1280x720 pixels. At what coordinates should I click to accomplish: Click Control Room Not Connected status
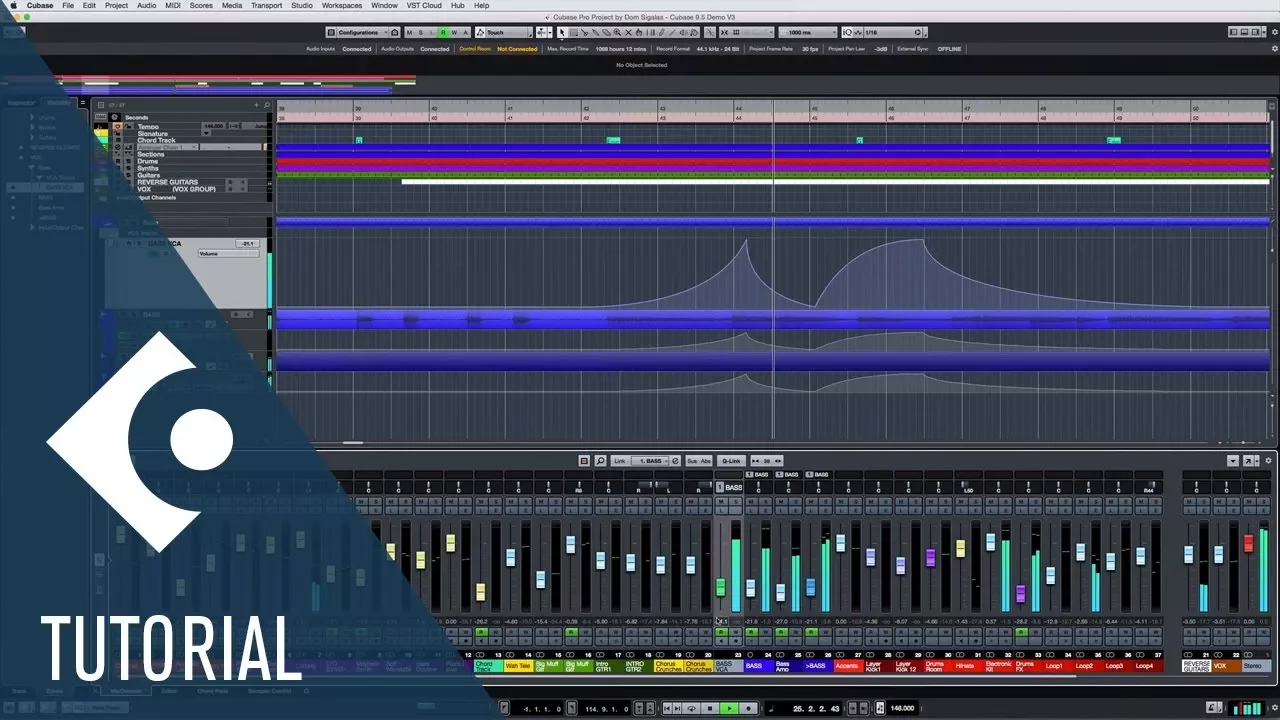pyautogui.click(x=498, y=49)
